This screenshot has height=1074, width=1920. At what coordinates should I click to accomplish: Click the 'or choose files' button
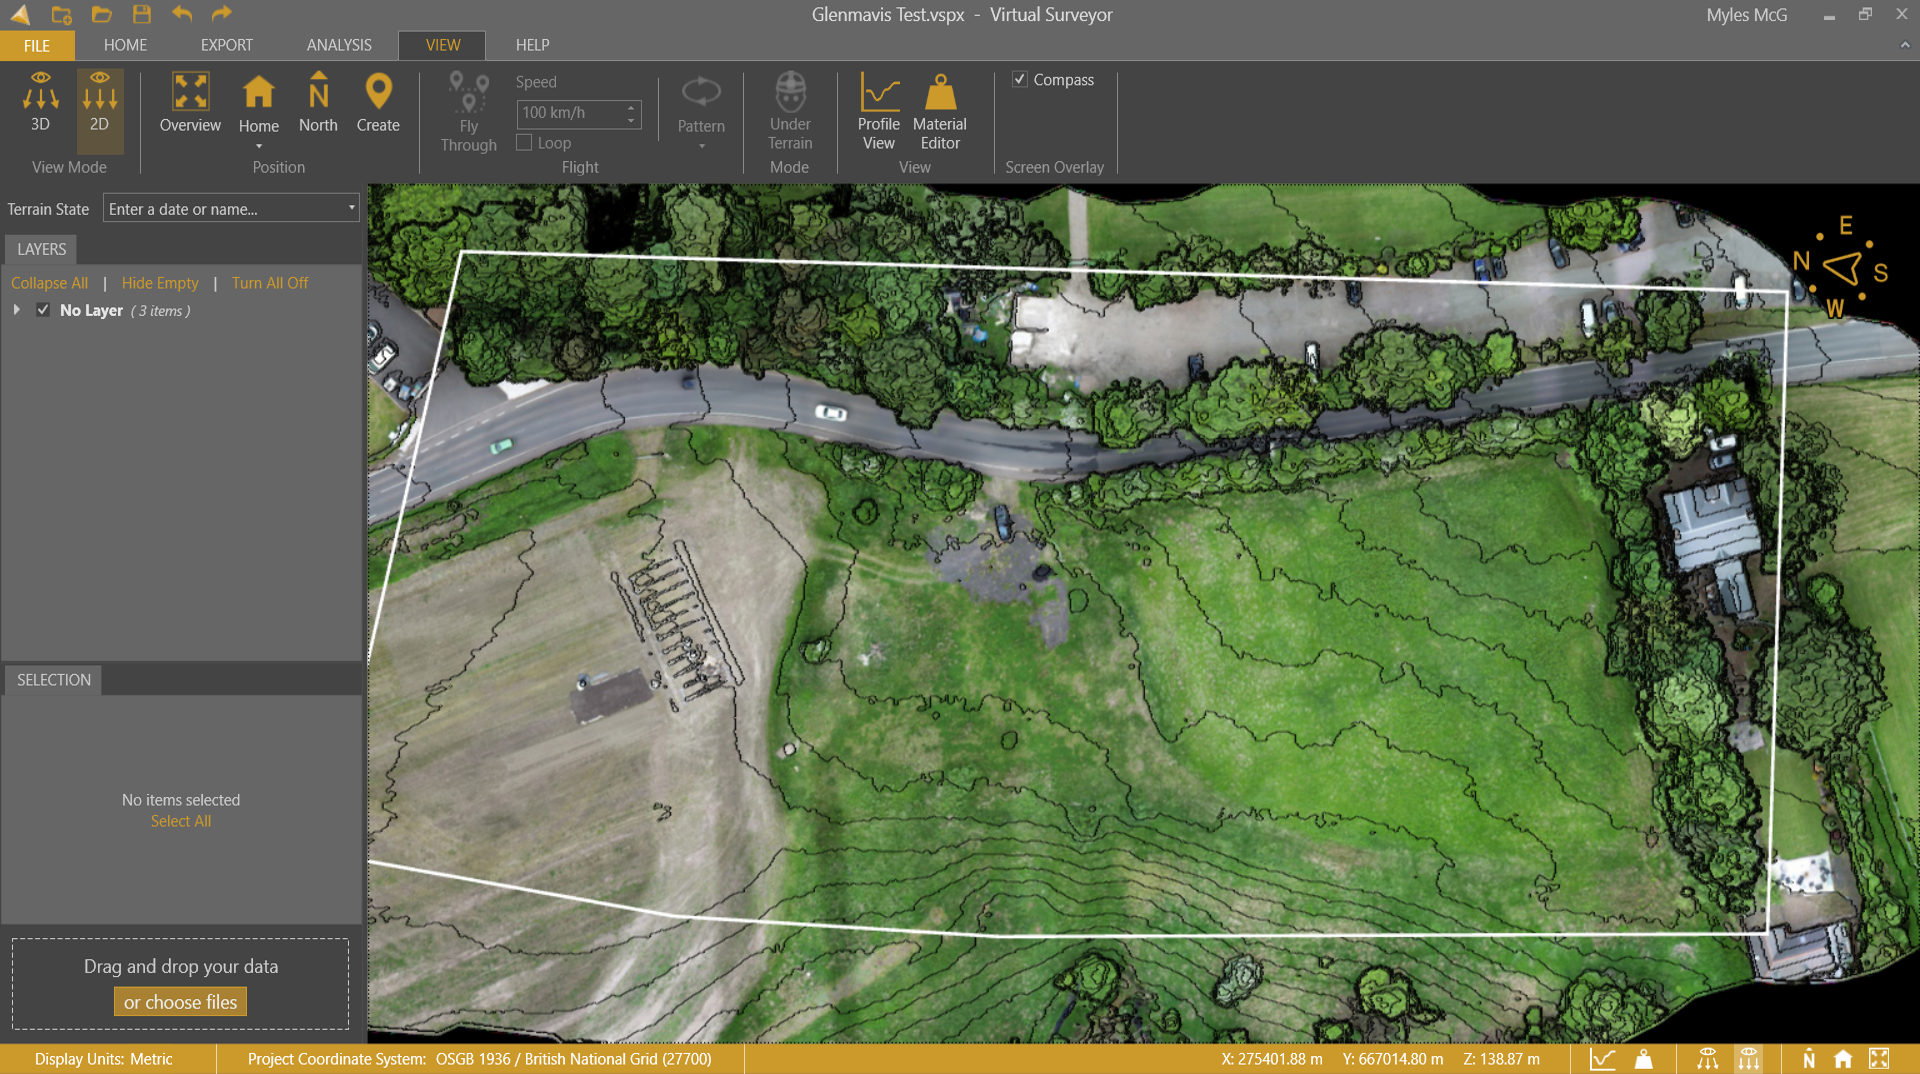coord(180,1002)
